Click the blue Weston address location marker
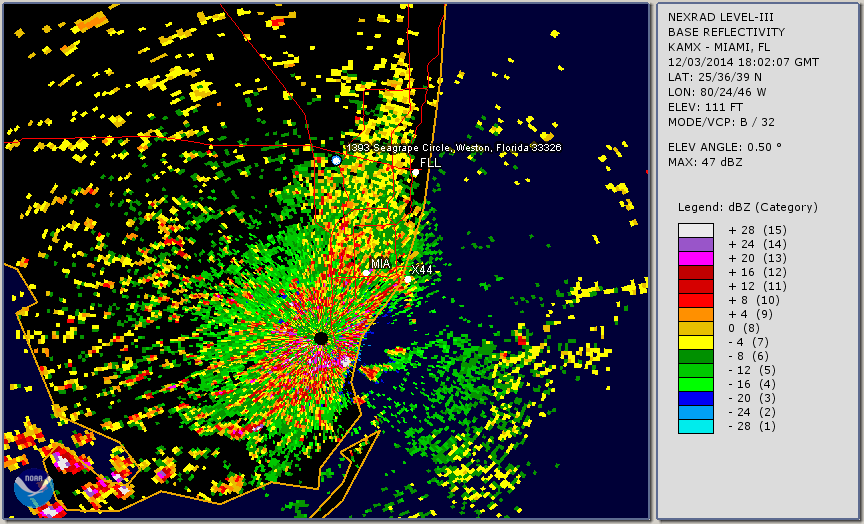 (336, 160)
